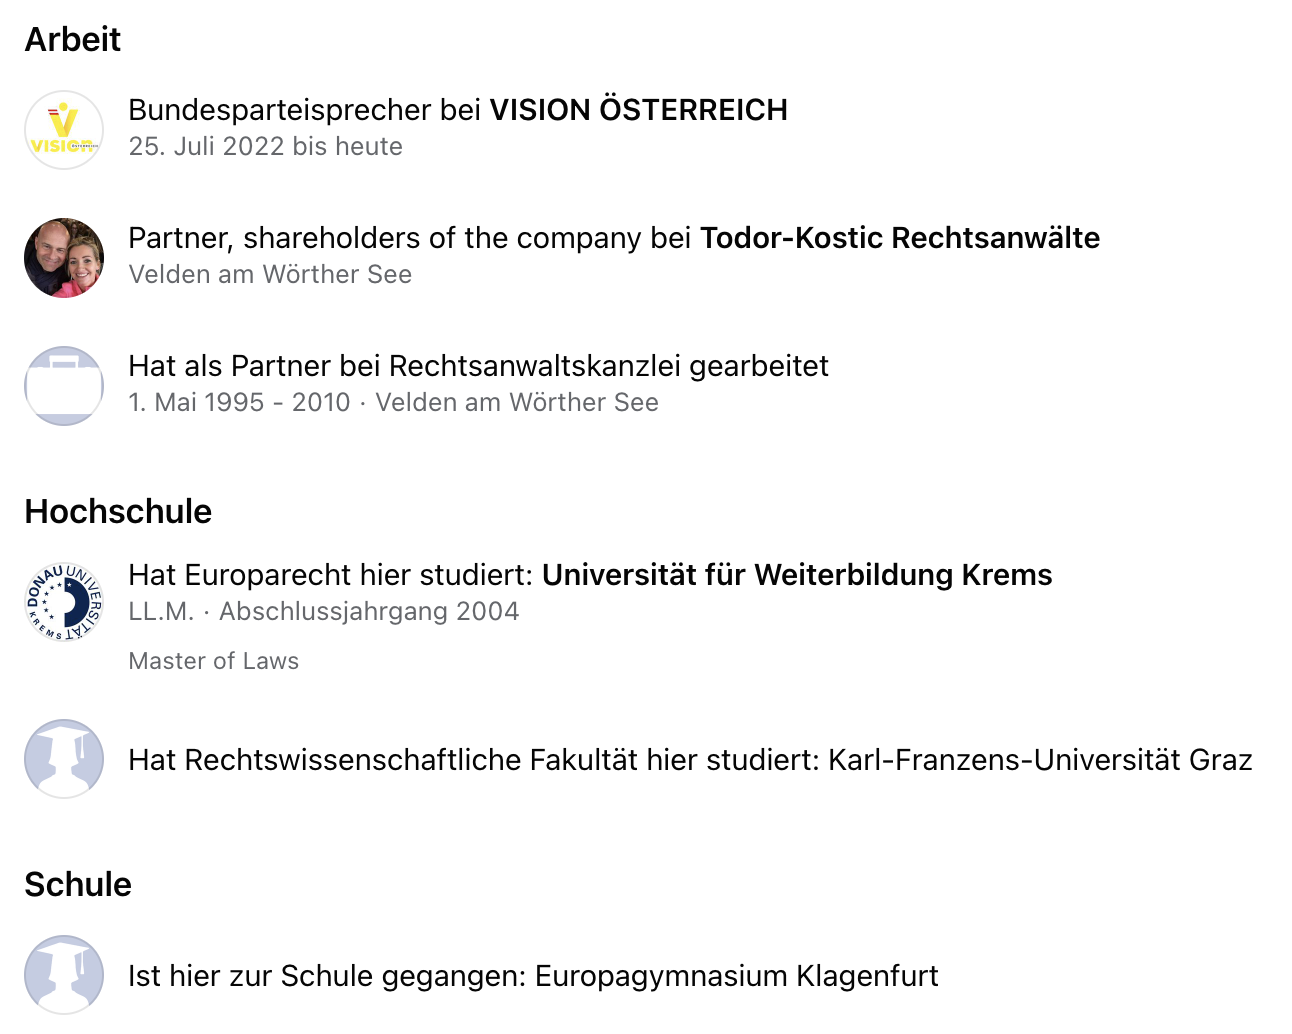This screenshot has width=1292, height=1034.
Task: Open the Todor-Kostic Rechtsanwälte link
Action: click(900, 238)
